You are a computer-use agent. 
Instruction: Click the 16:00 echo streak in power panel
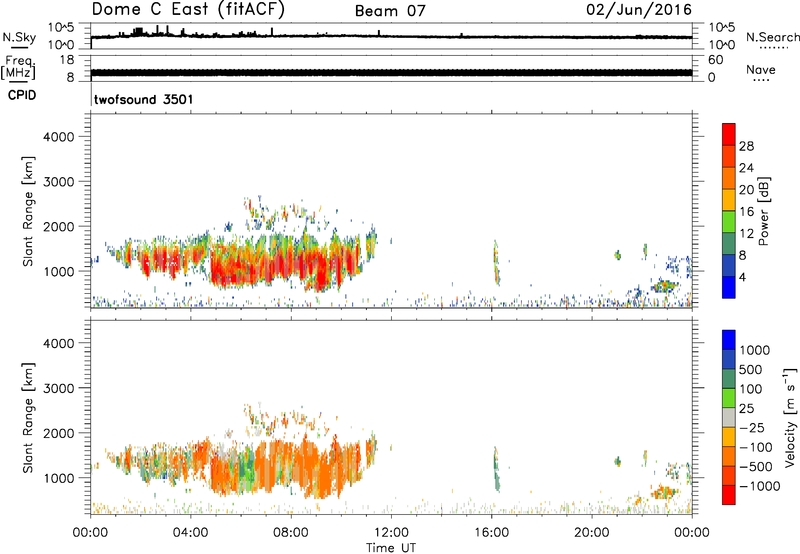[x=496, y=263]
